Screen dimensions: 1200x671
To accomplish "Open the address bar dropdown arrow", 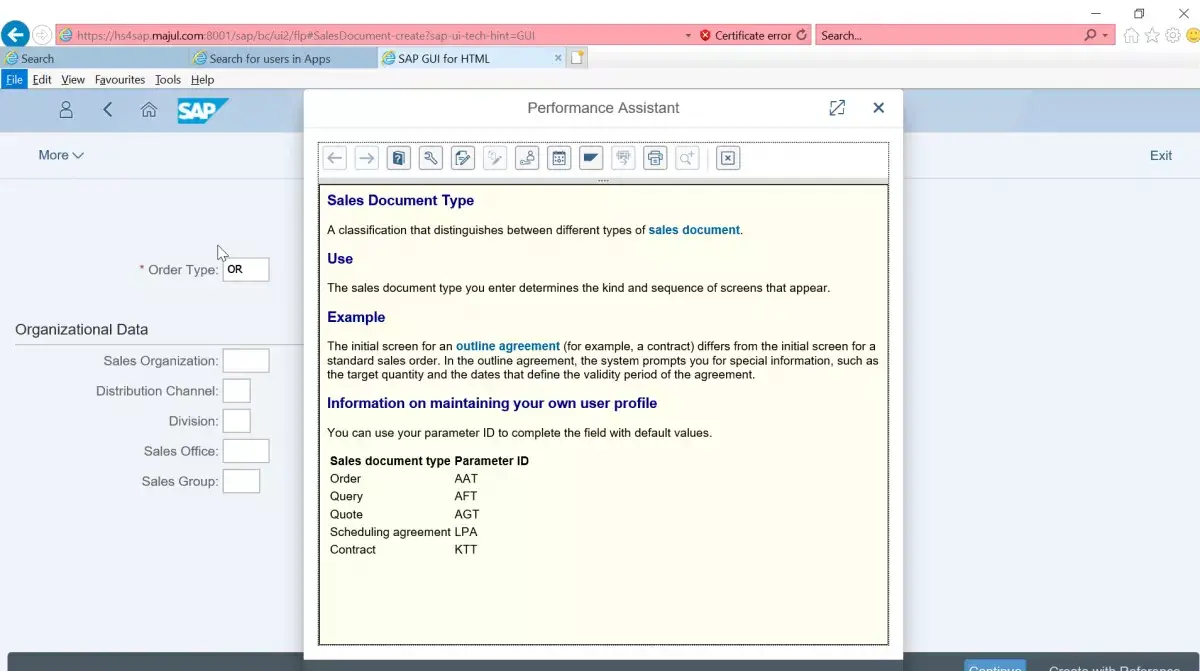I will pyautogui.click(x=688, y=35).
